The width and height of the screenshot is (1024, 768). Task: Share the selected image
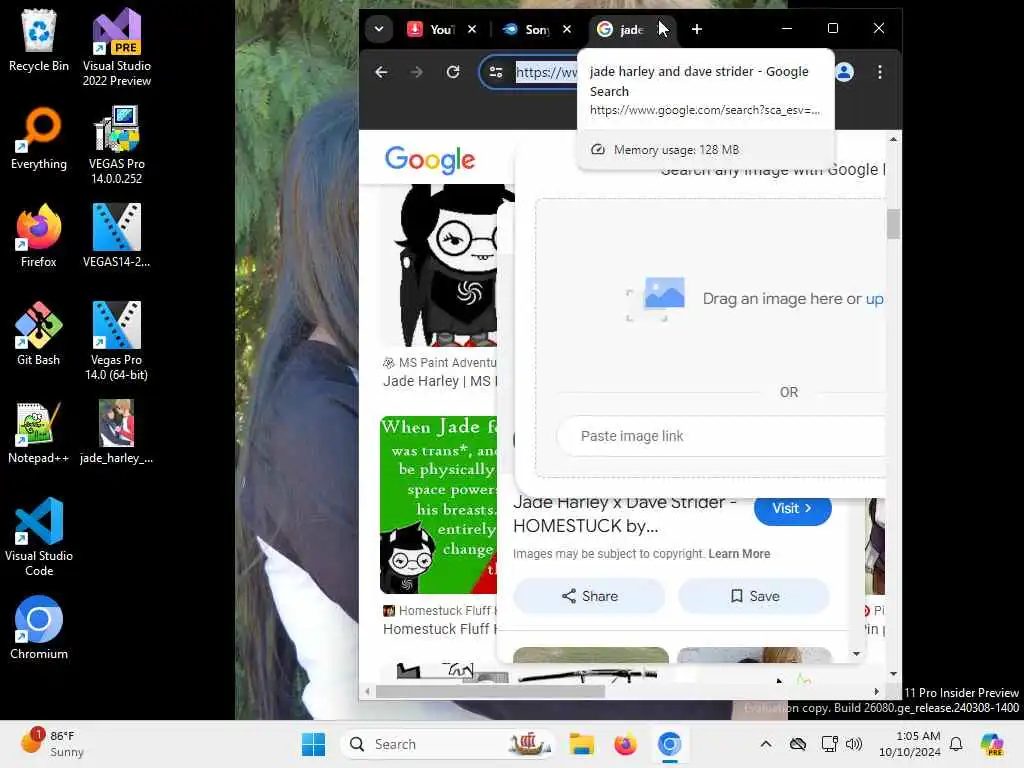[589, 596]
